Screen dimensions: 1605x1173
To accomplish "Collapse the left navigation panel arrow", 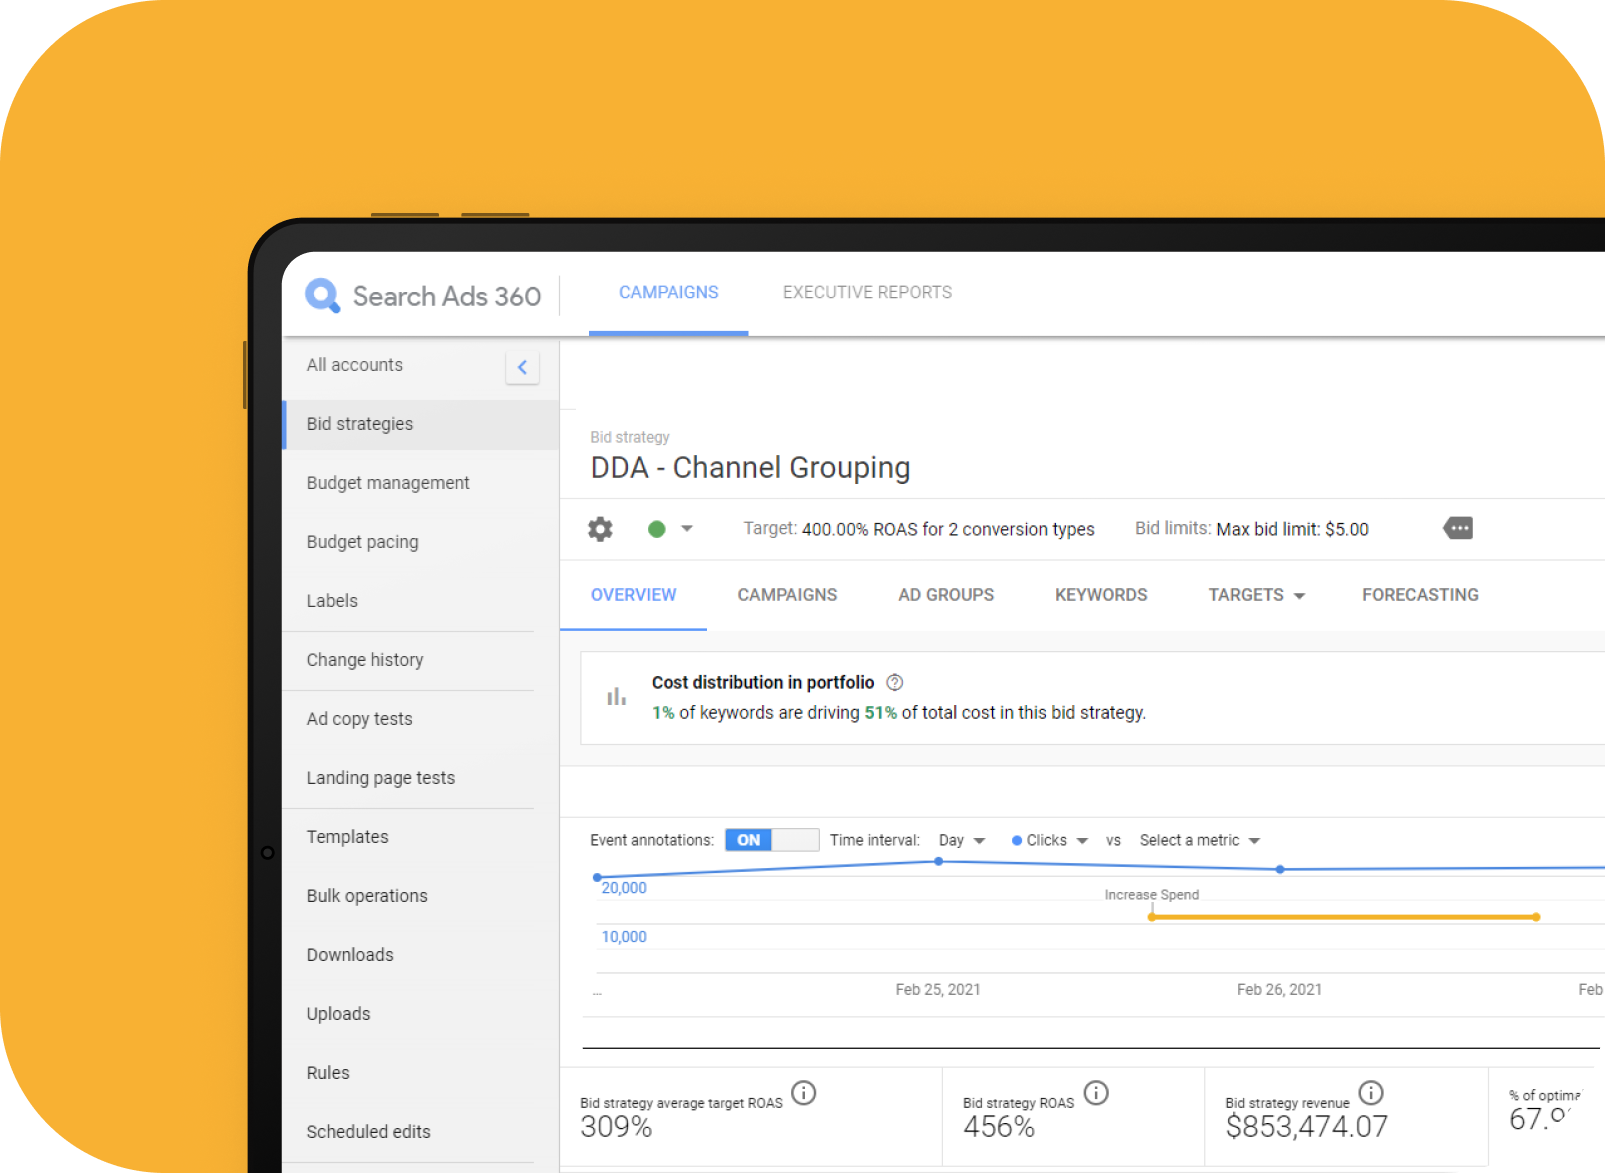I will point(522,367).
